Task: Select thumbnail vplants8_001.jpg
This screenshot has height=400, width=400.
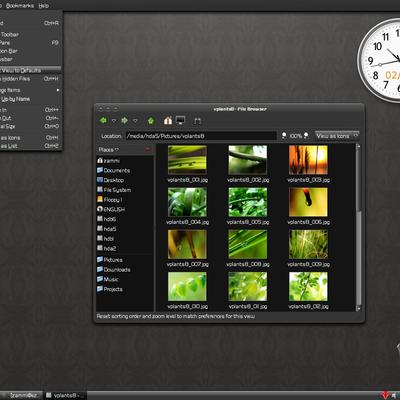Action: click(187, 160)
